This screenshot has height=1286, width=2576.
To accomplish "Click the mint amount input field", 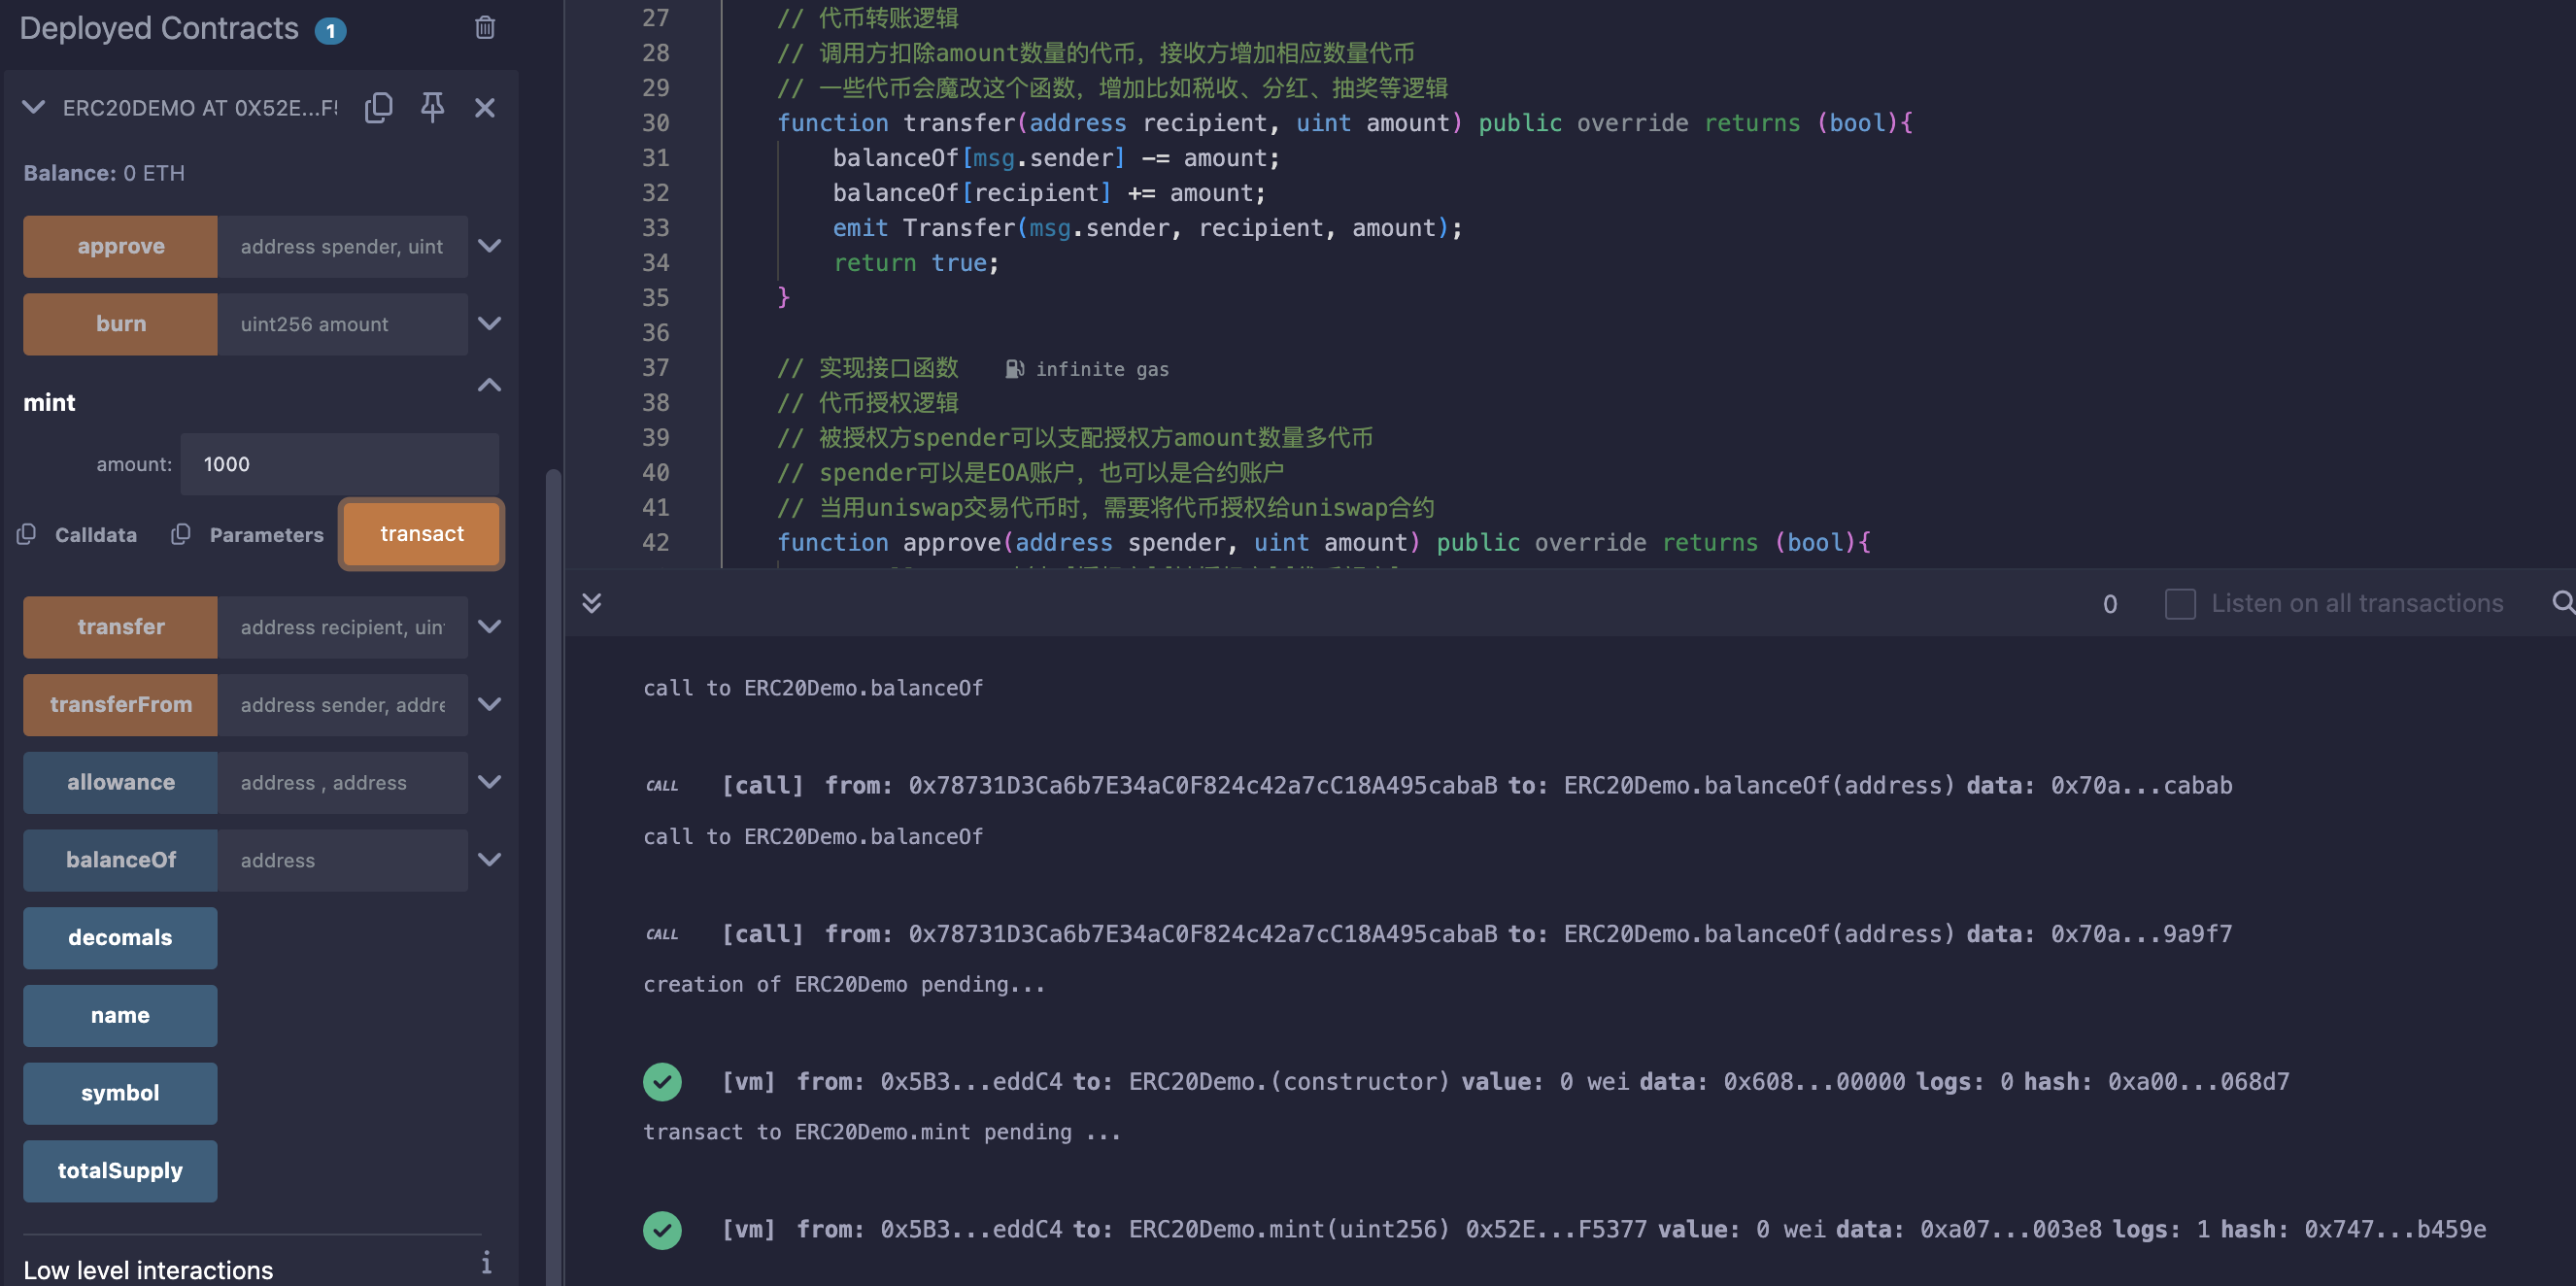I will pos(340,464).
